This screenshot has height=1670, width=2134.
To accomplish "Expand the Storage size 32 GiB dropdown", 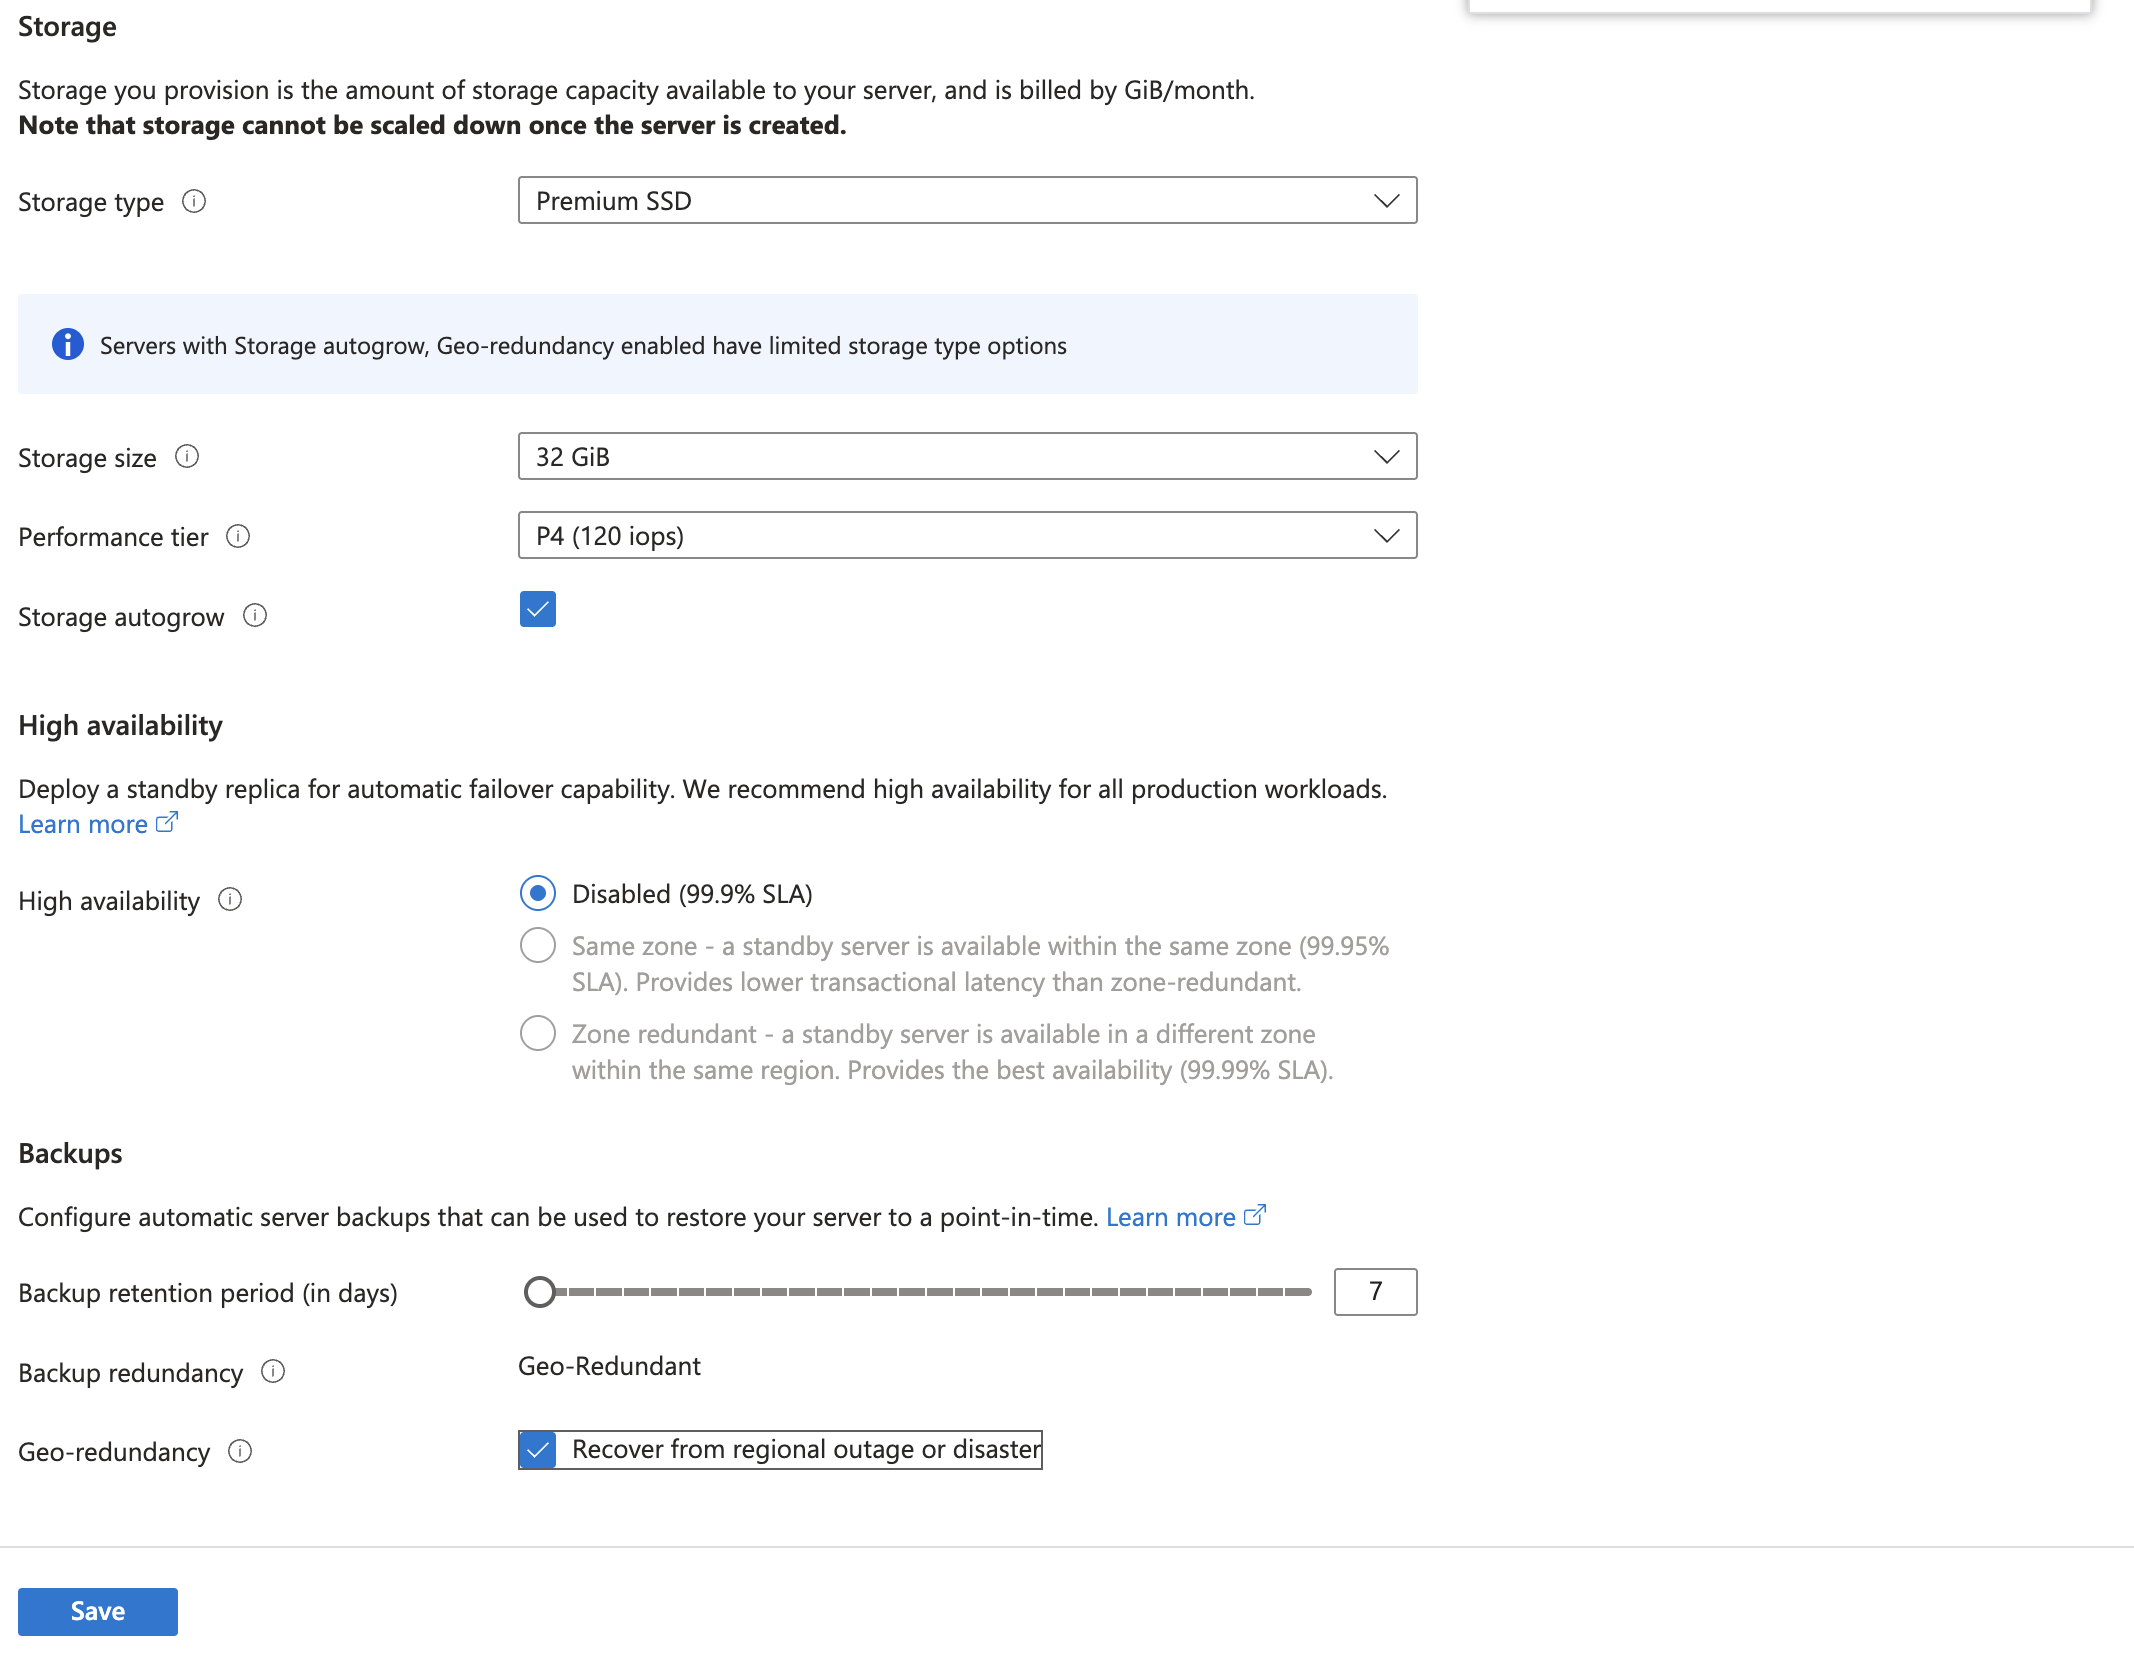I will point(967,457).
